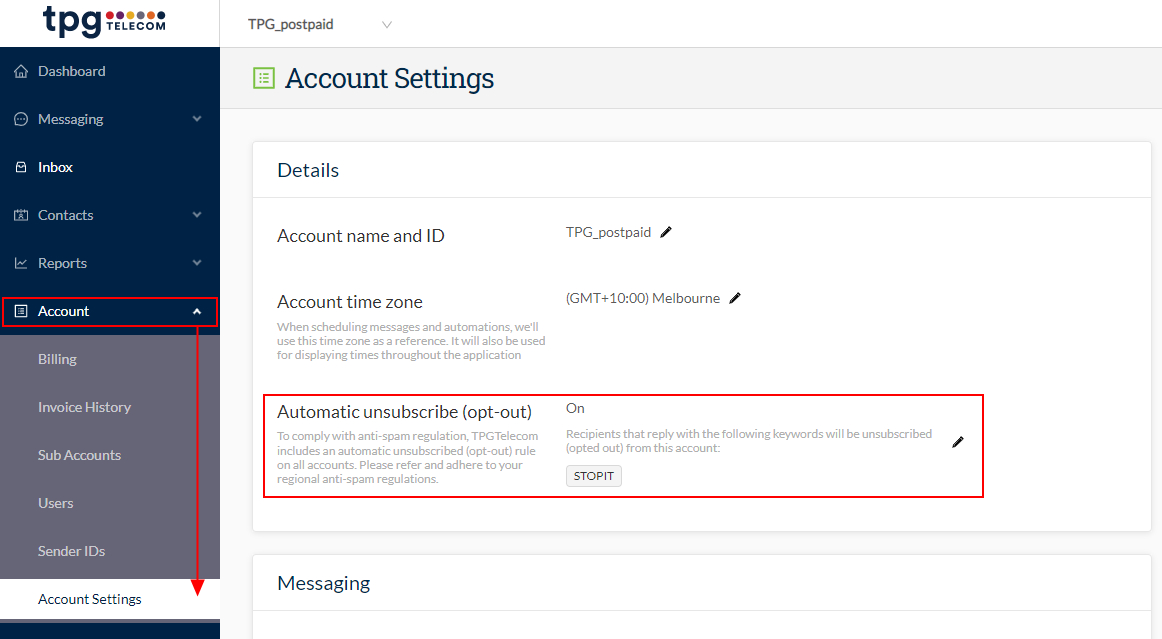Edit the account name with the pencil icon
This screenshot has width=1162, height=639.
pos(667,231)
